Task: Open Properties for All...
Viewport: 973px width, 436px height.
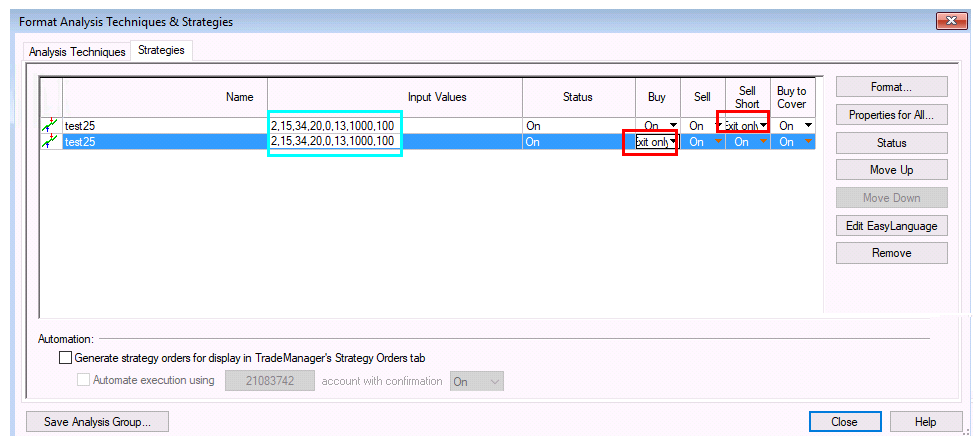Action: coord(891,115)
